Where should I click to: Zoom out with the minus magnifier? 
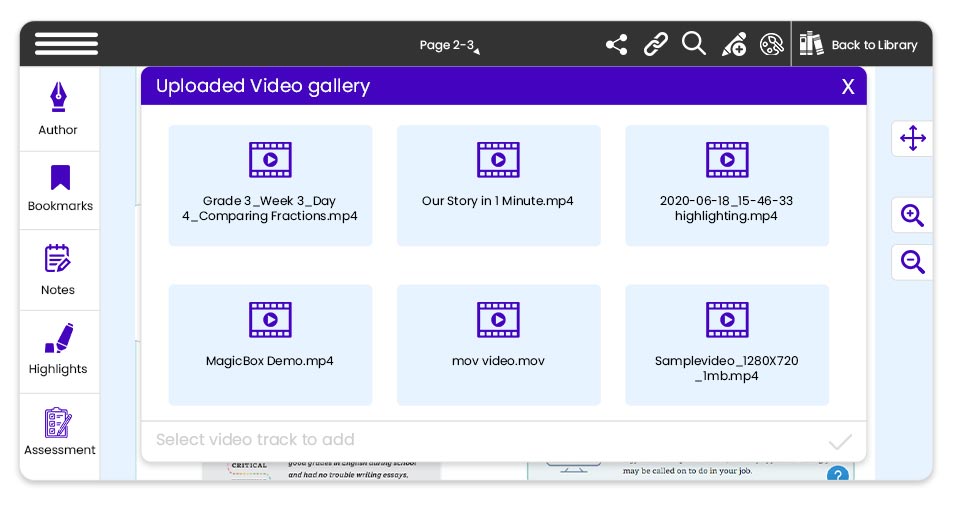(913, 261)
